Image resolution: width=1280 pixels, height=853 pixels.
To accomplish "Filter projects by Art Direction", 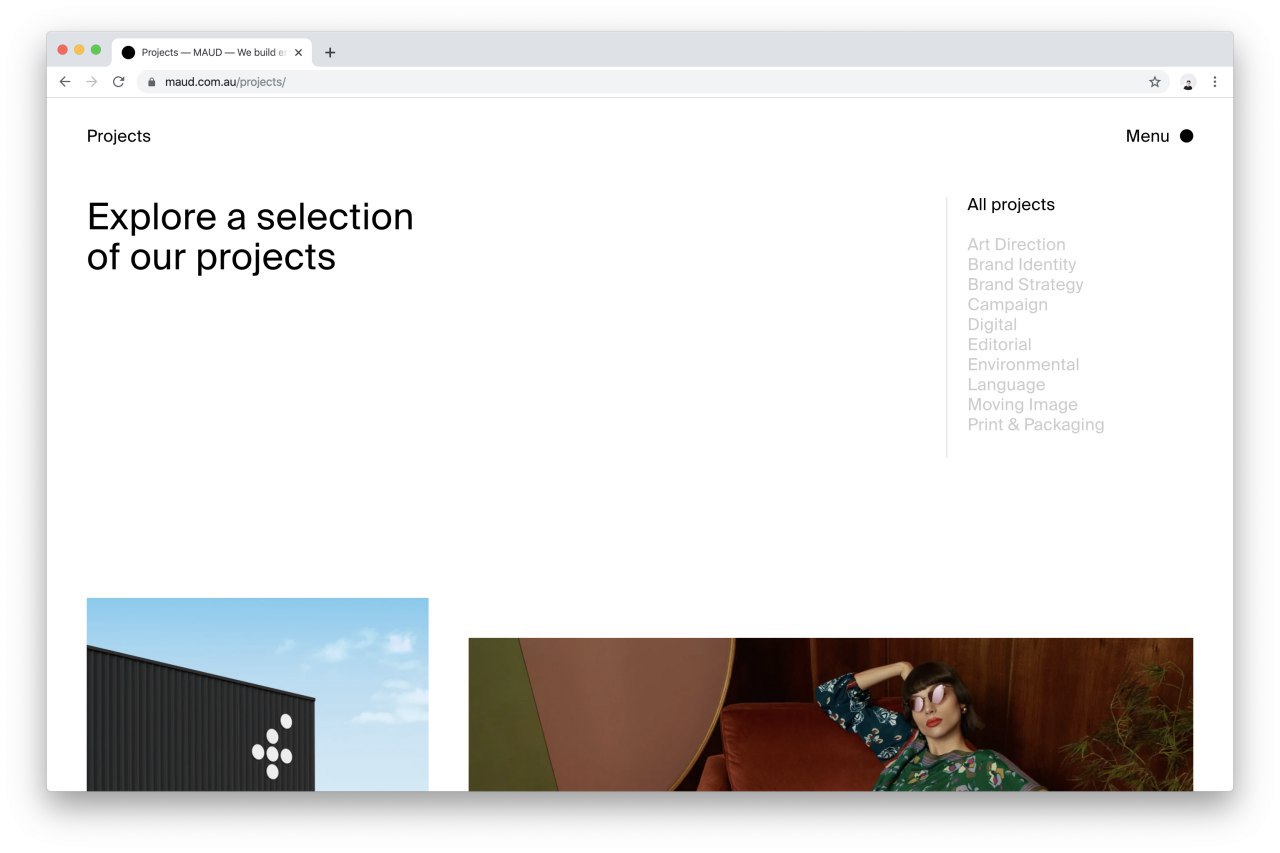I will 1016,244.
